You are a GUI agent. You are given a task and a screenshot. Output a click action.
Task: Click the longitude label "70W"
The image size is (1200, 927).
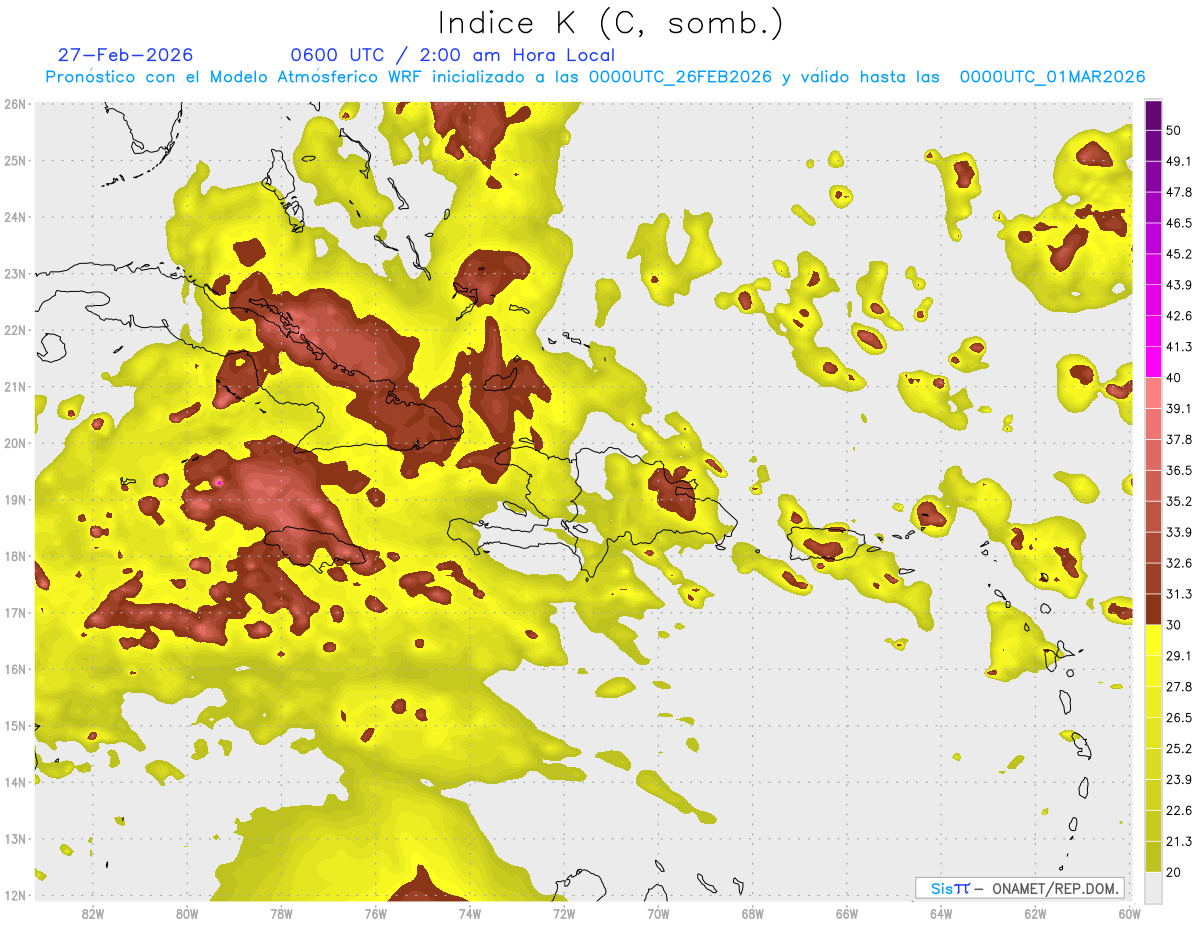tap(658, 913)
